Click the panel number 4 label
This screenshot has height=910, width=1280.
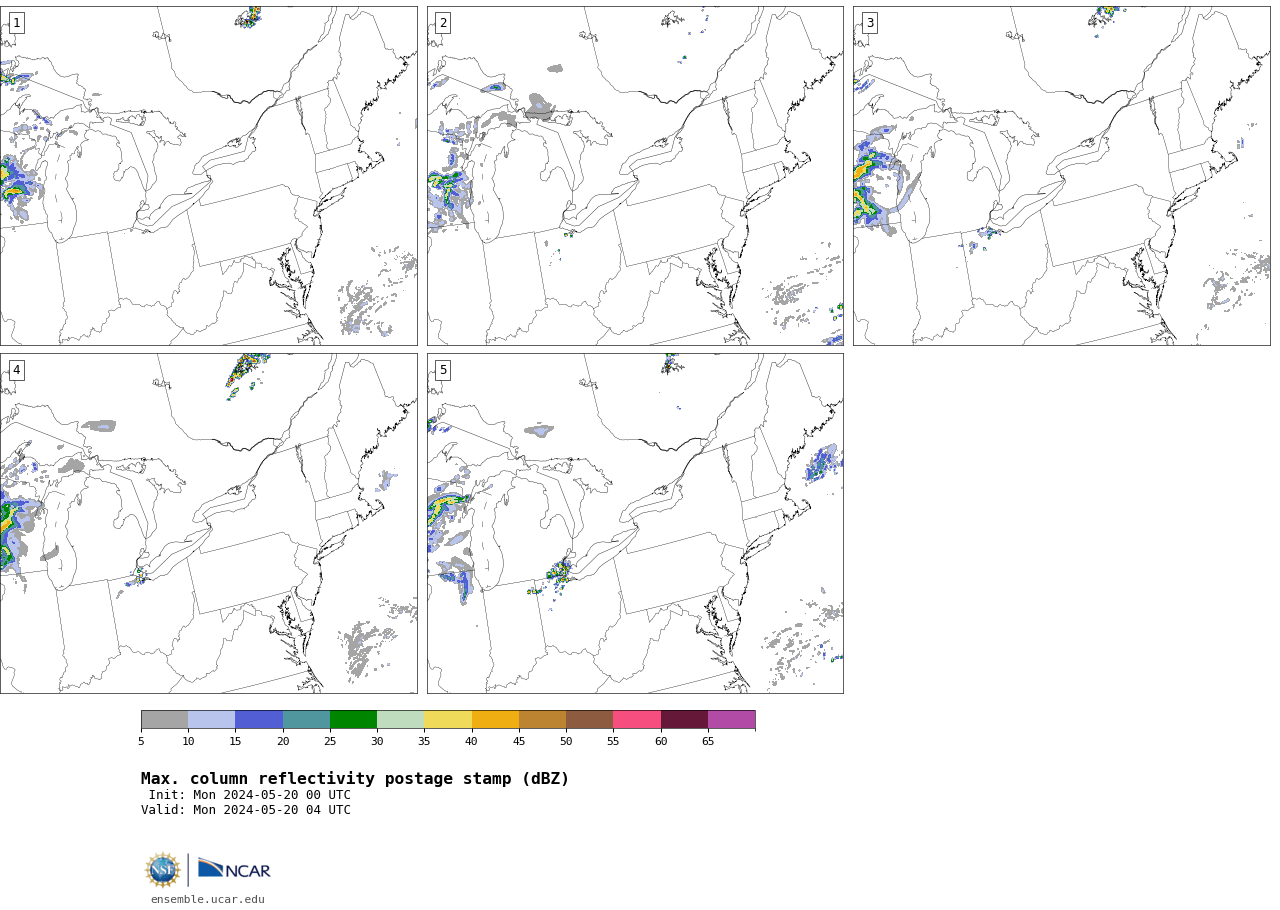pyautogui.click(x=16, y=370)
